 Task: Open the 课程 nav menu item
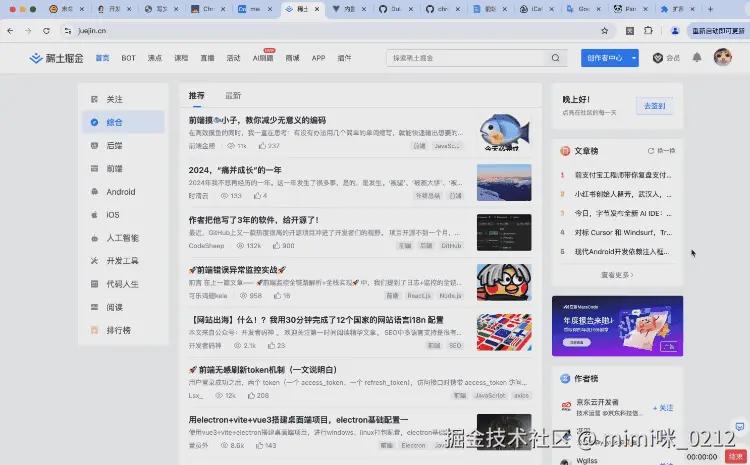click(181, 58)
